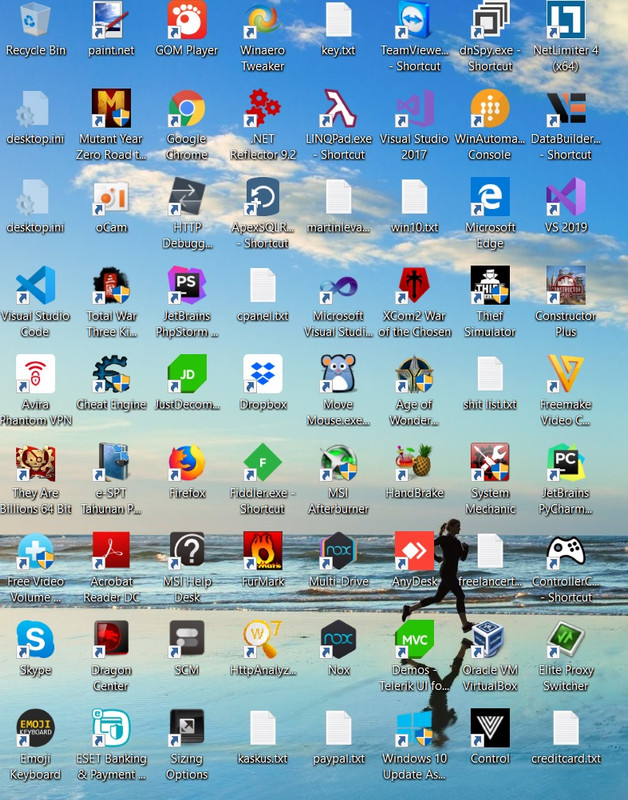Click the FurMark icon
Viewport: 628px width, 800px height.
(262, 551)
